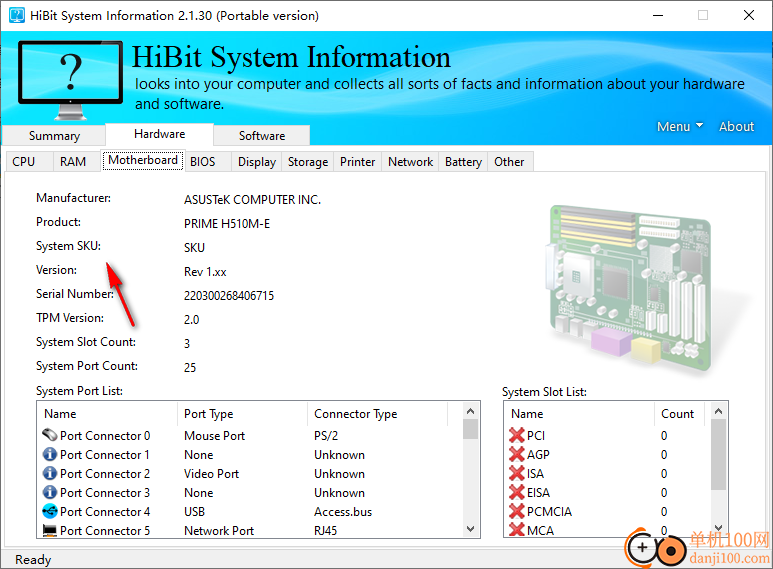Click the slot list scrollbar thumb
The height and width of the screenshot is (569, 773).
pyautogui.click(x=718, y=454)
